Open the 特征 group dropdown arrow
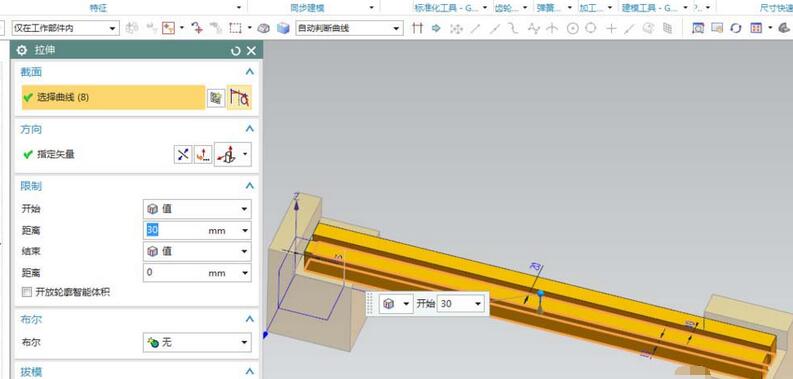The height and width of the screenshot is (379, 793). 239,8
